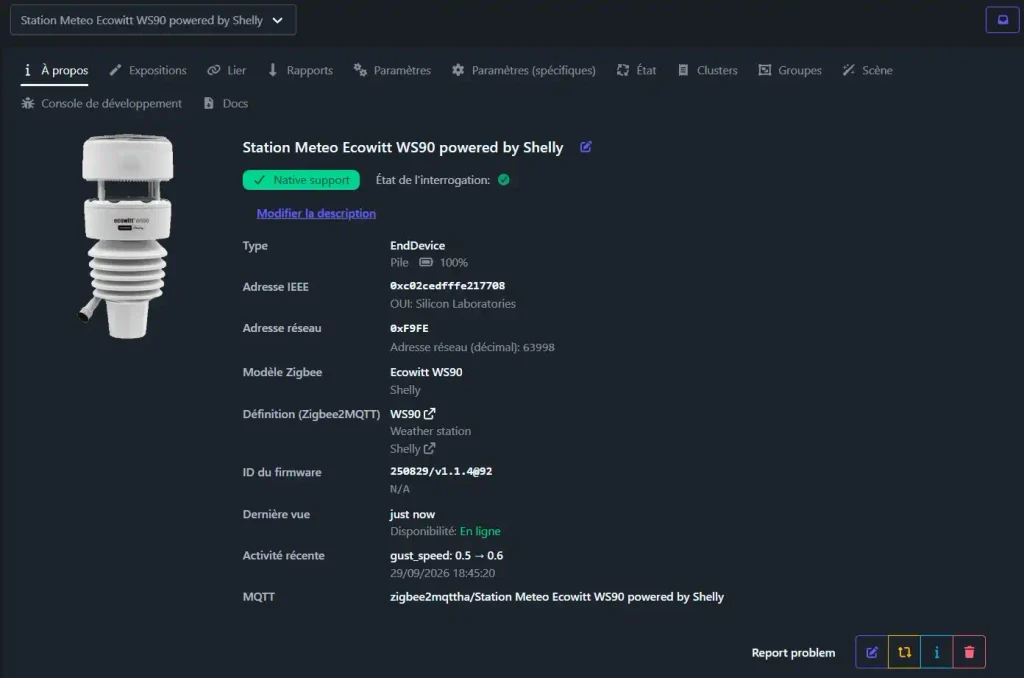Click the red delete device button
This screenshot has width=1024, height=678.
tap(969, 653)
